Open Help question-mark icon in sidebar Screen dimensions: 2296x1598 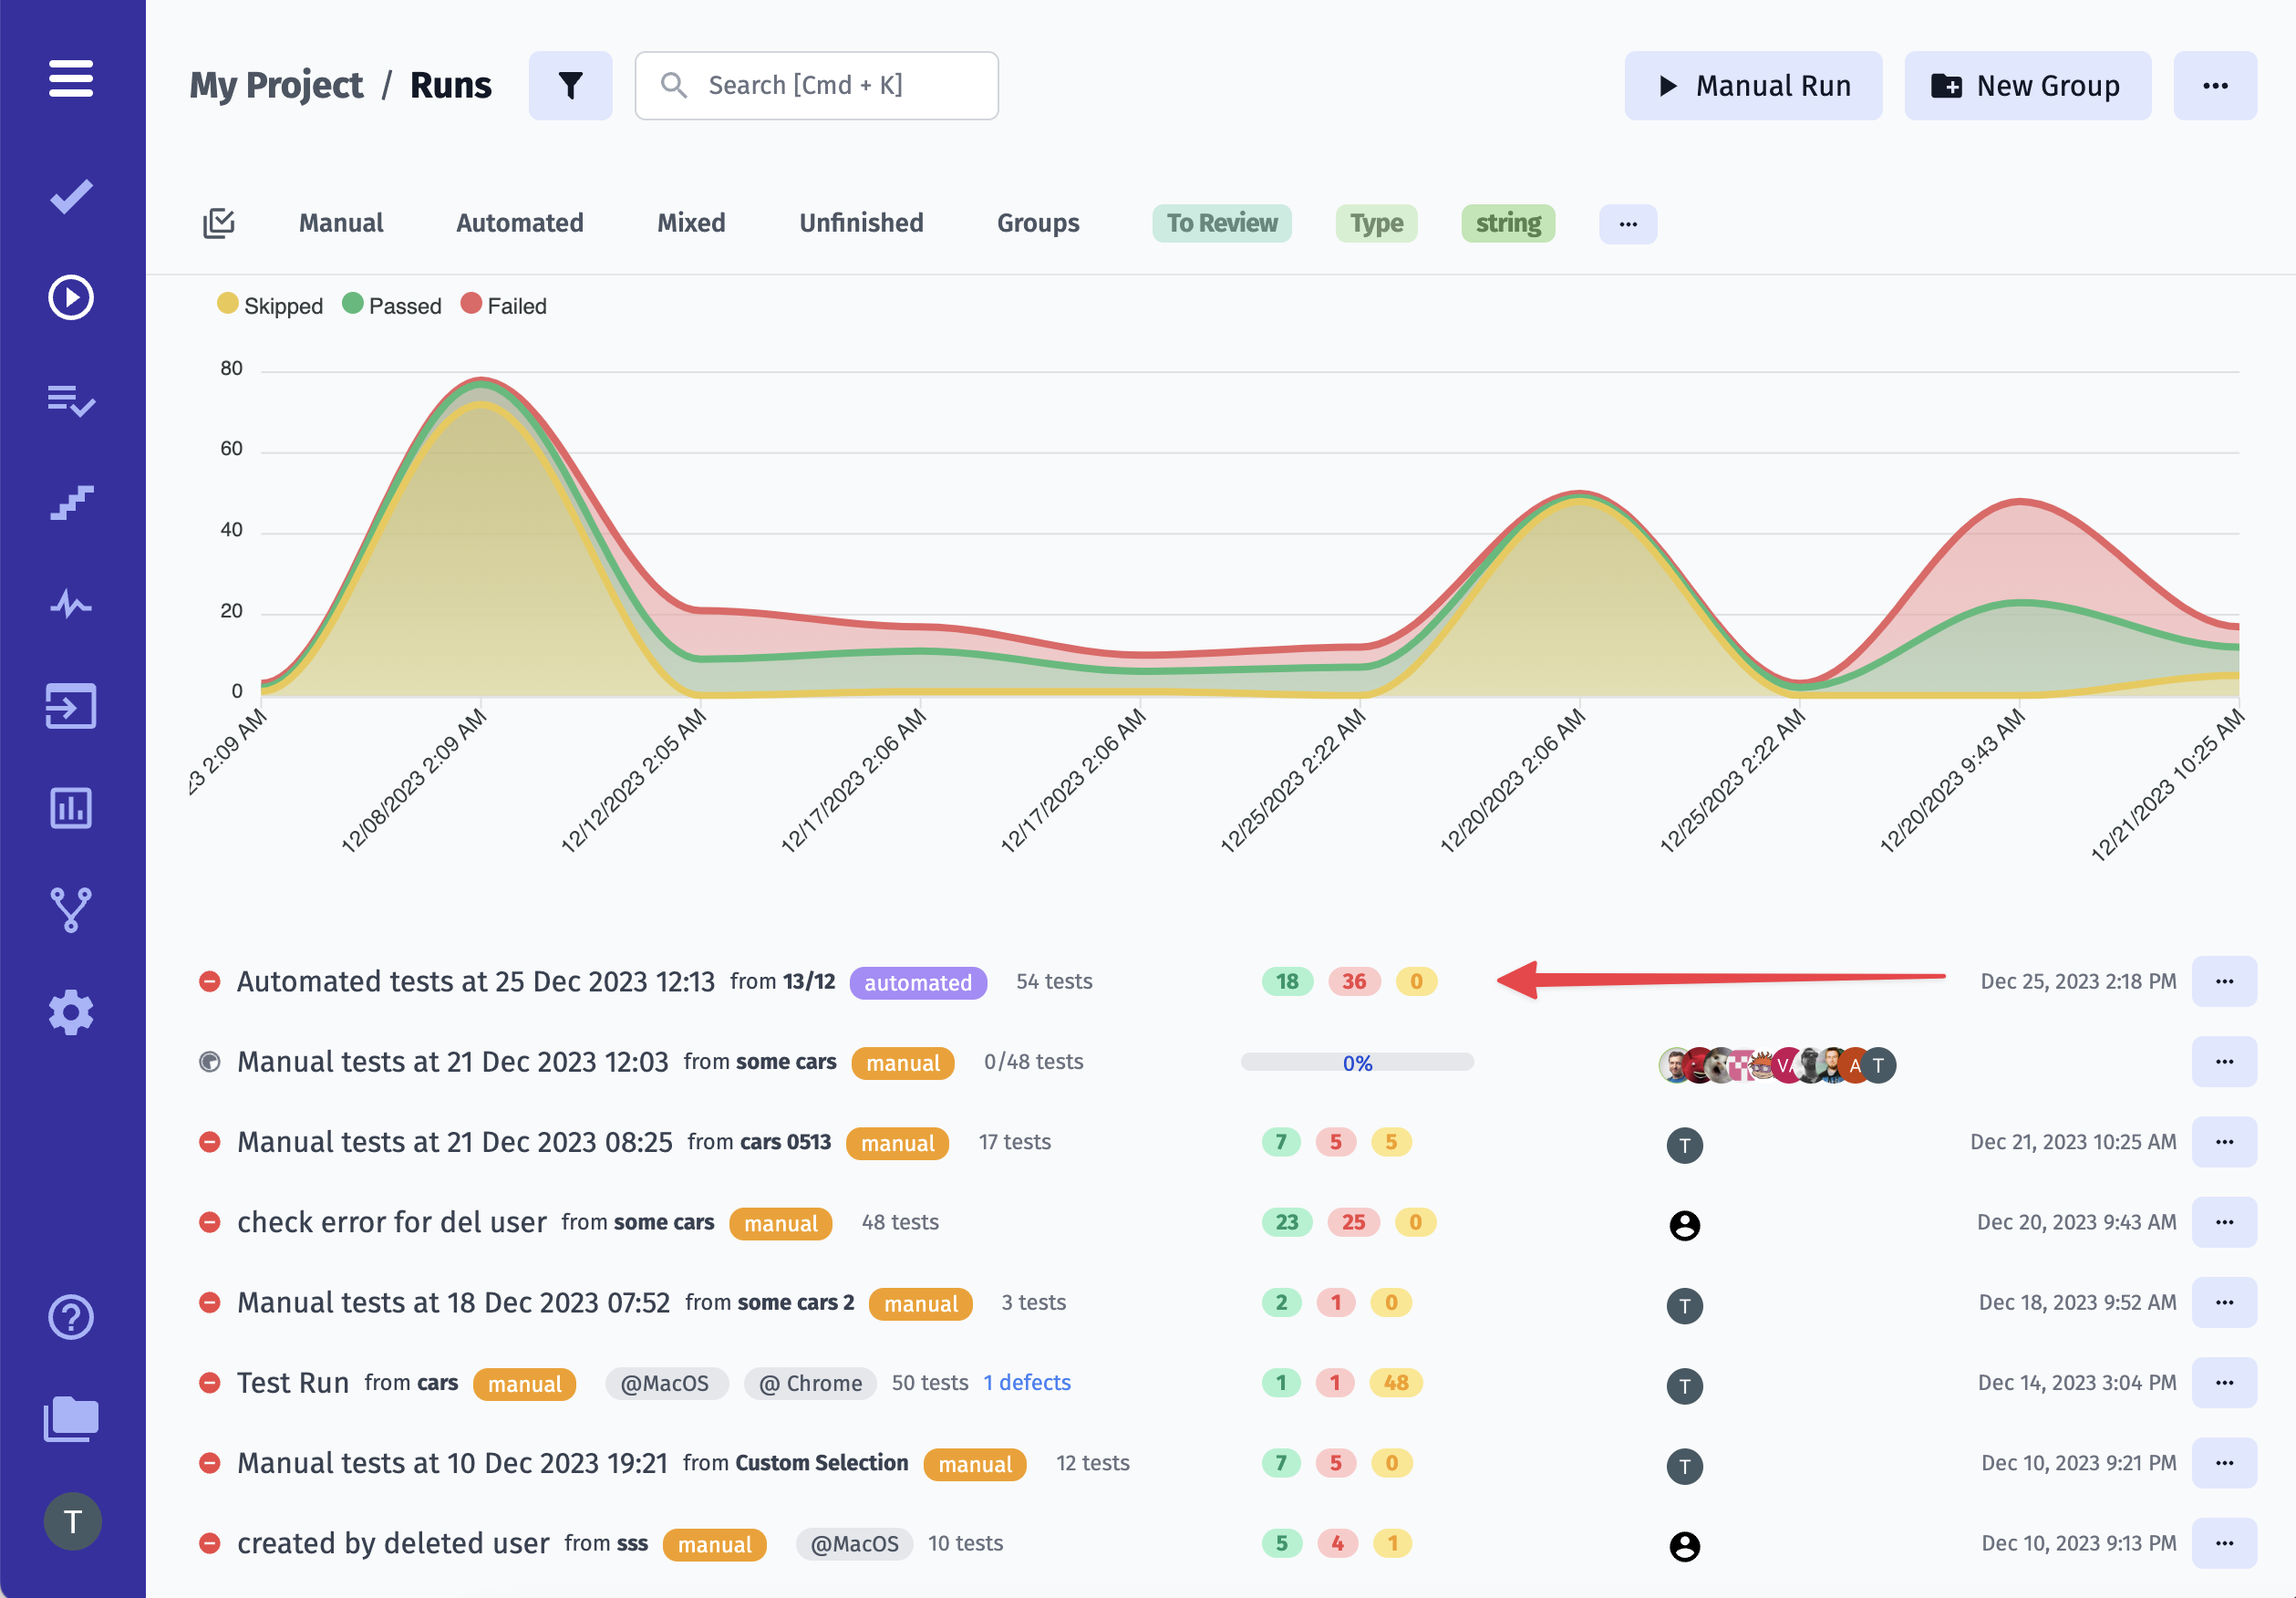pyautogui.click(x=71, y=1317)
